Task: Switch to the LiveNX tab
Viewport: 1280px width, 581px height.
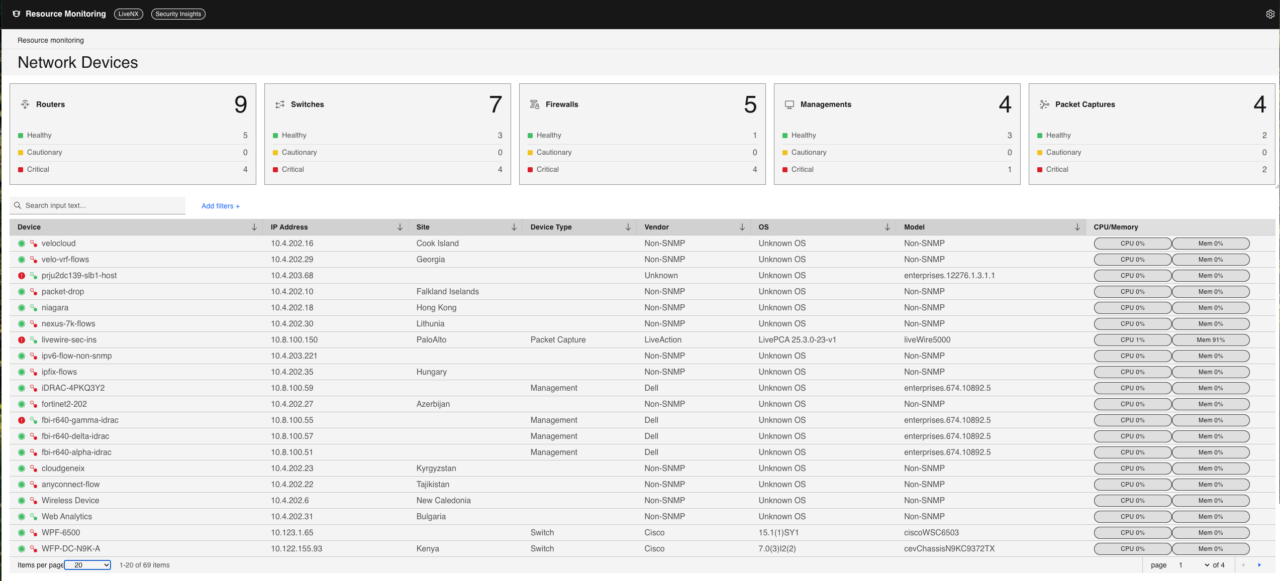Action: (x=128, y=14)
